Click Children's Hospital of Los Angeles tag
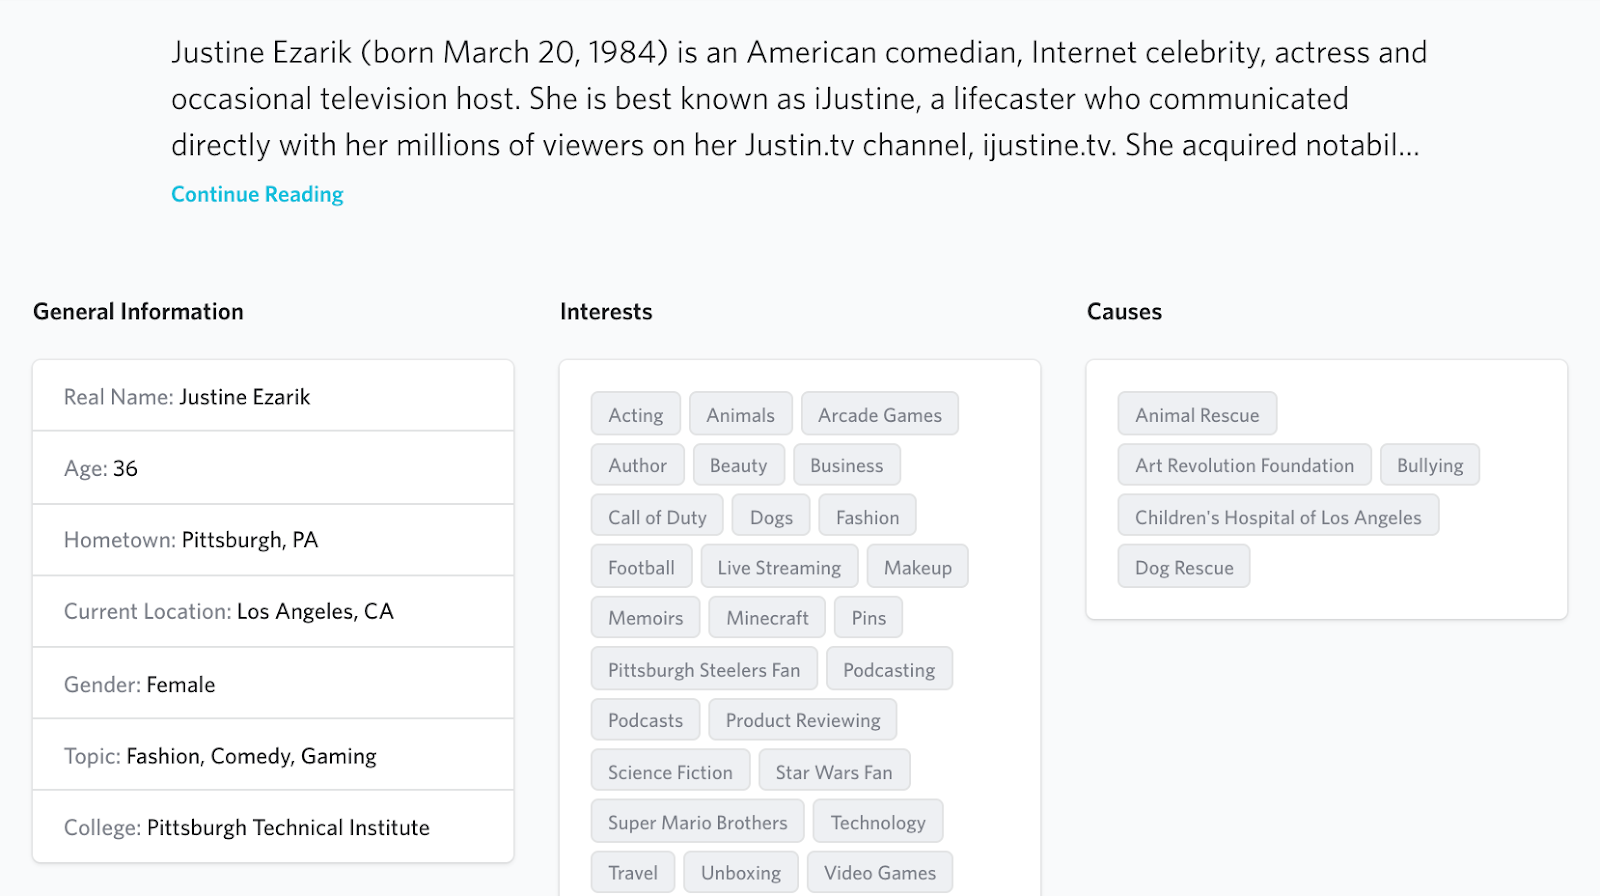This screenshot has height=896, width=1600. tap(1277, 517)
